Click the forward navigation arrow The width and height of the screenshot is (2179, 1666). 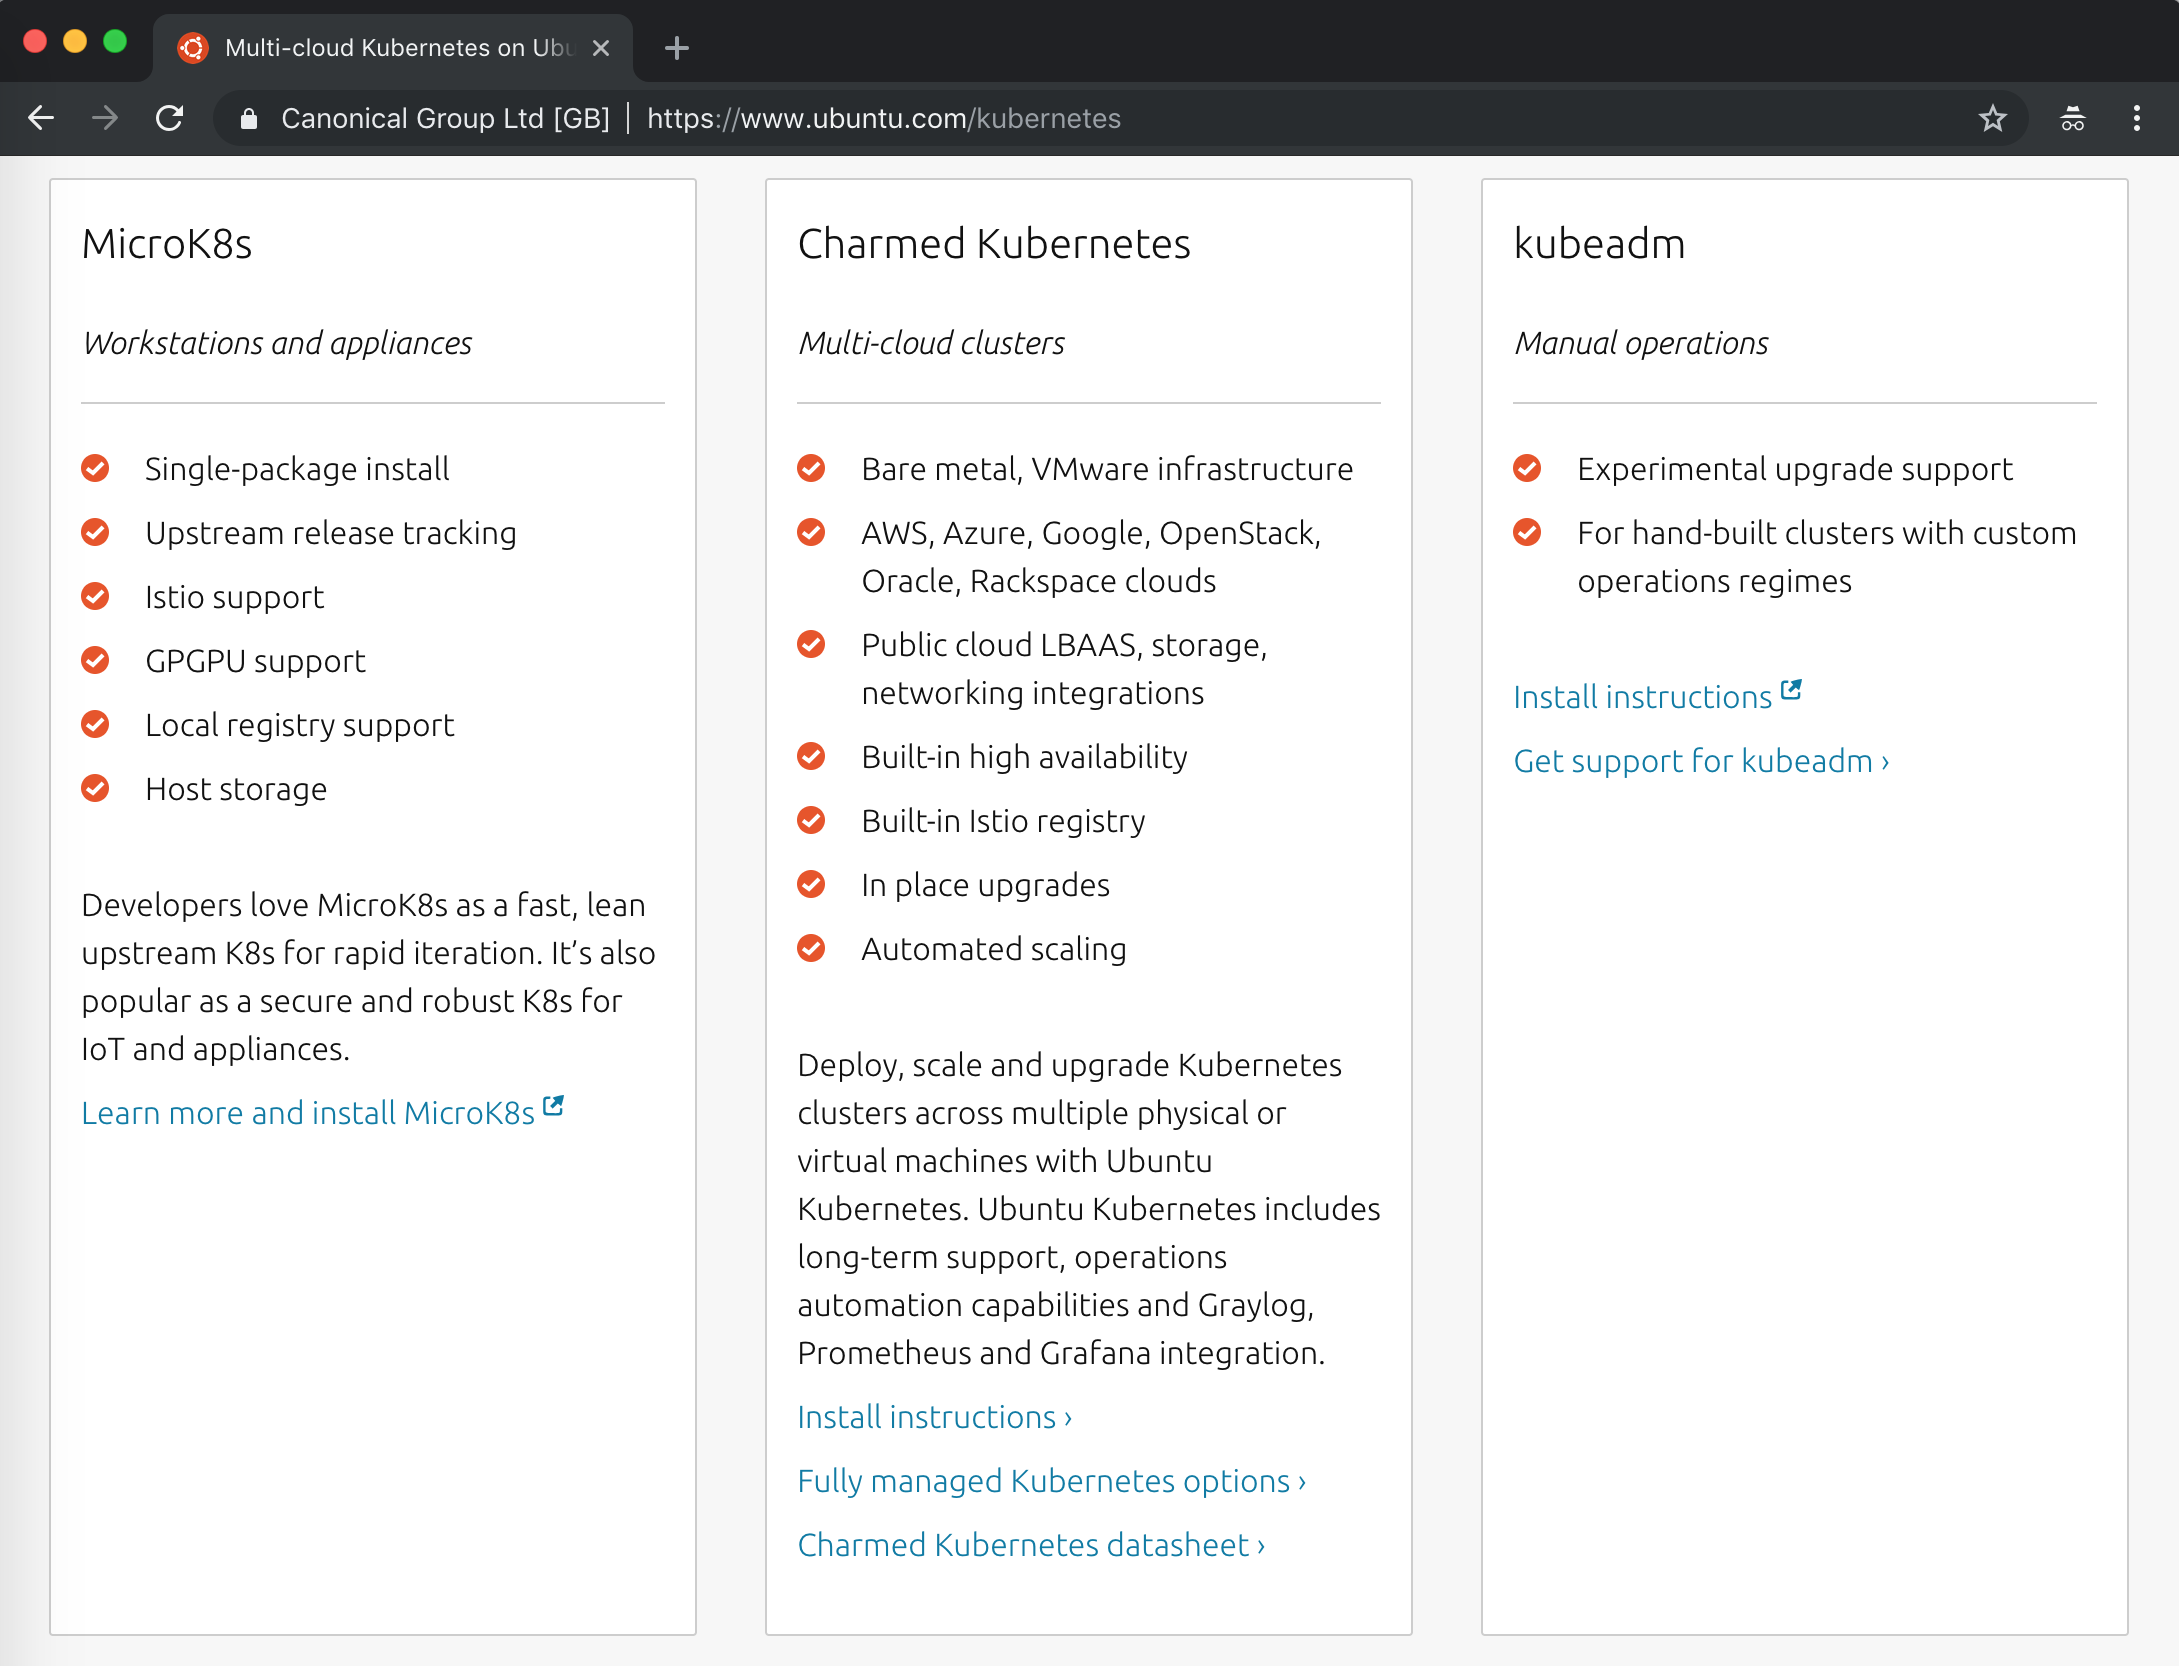click(105, 118)
